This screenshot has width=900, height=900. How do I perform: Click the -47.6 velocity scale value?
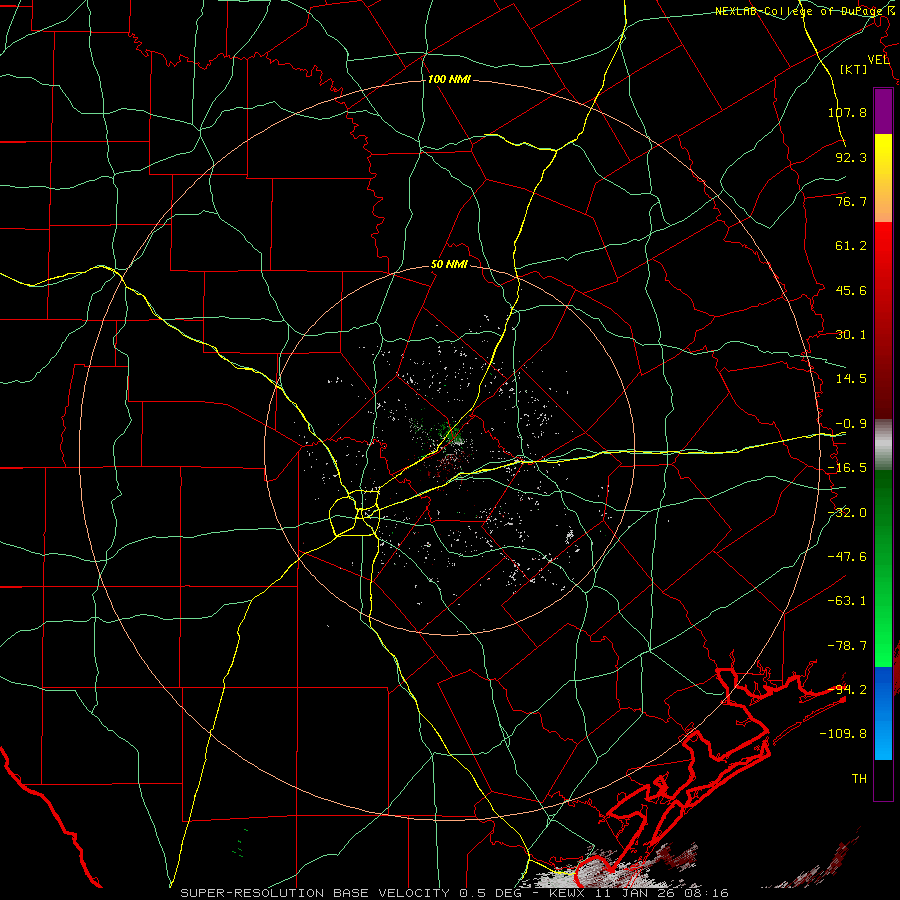point(847,557)
